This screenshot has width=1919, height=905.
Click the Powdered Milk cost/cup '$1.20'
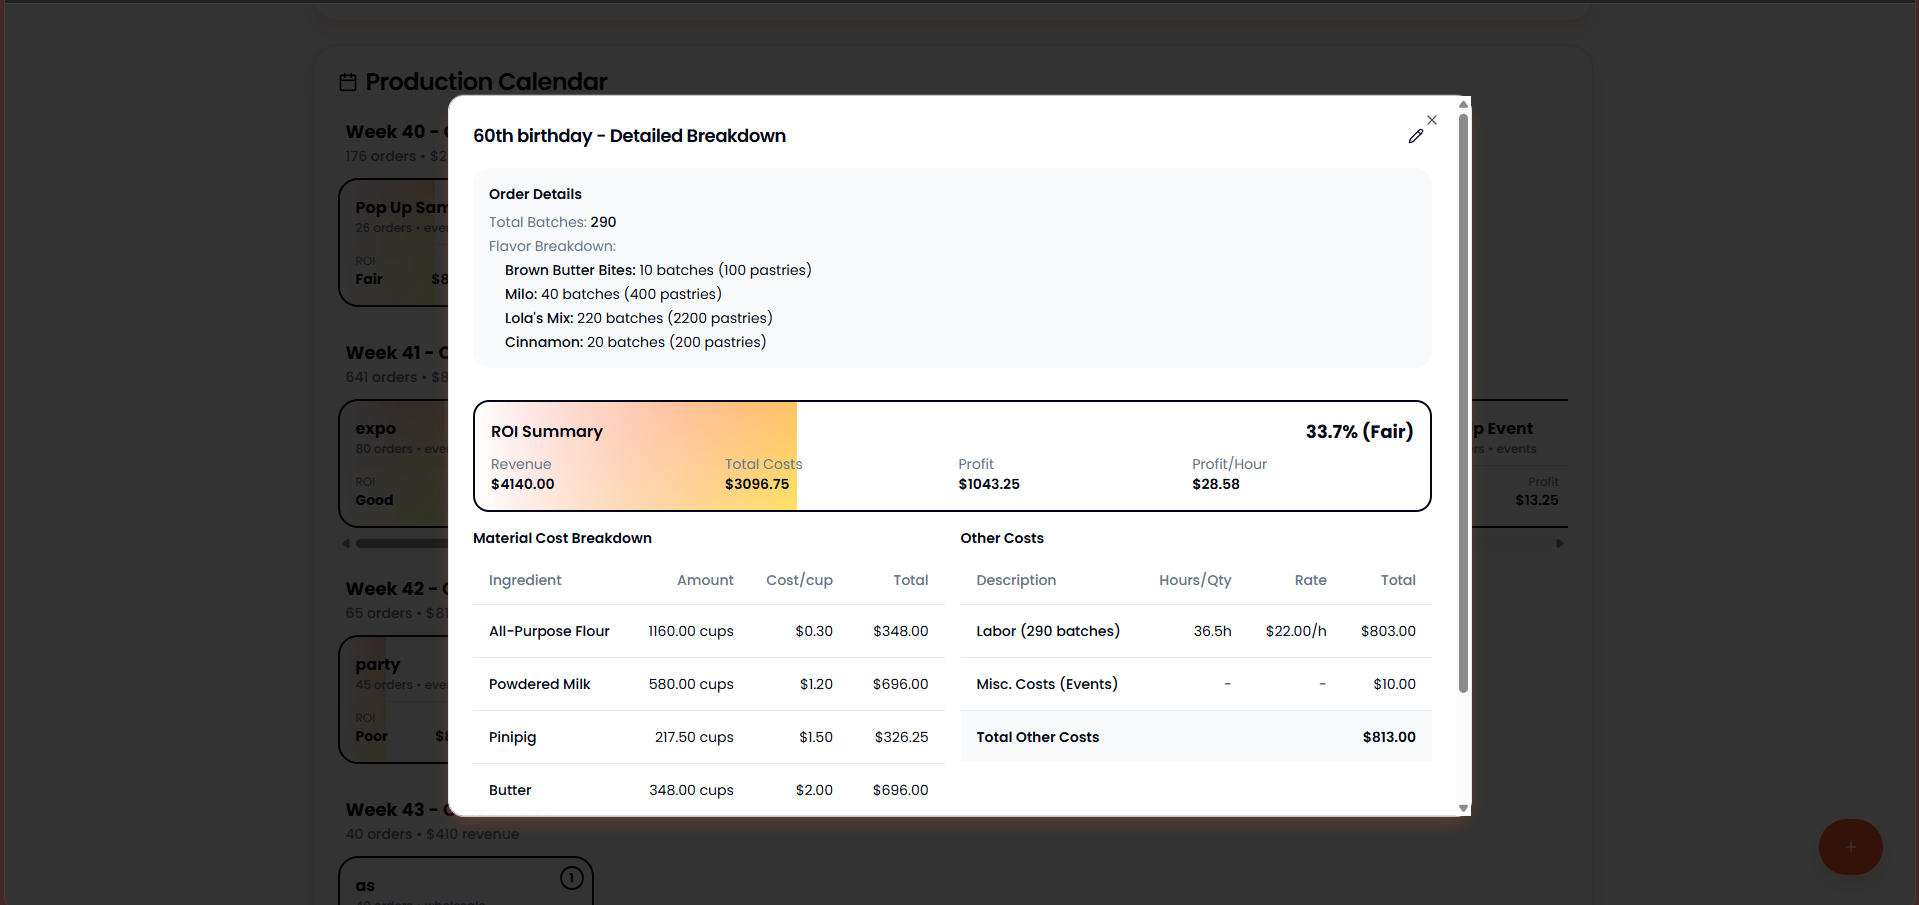(816, 684)
